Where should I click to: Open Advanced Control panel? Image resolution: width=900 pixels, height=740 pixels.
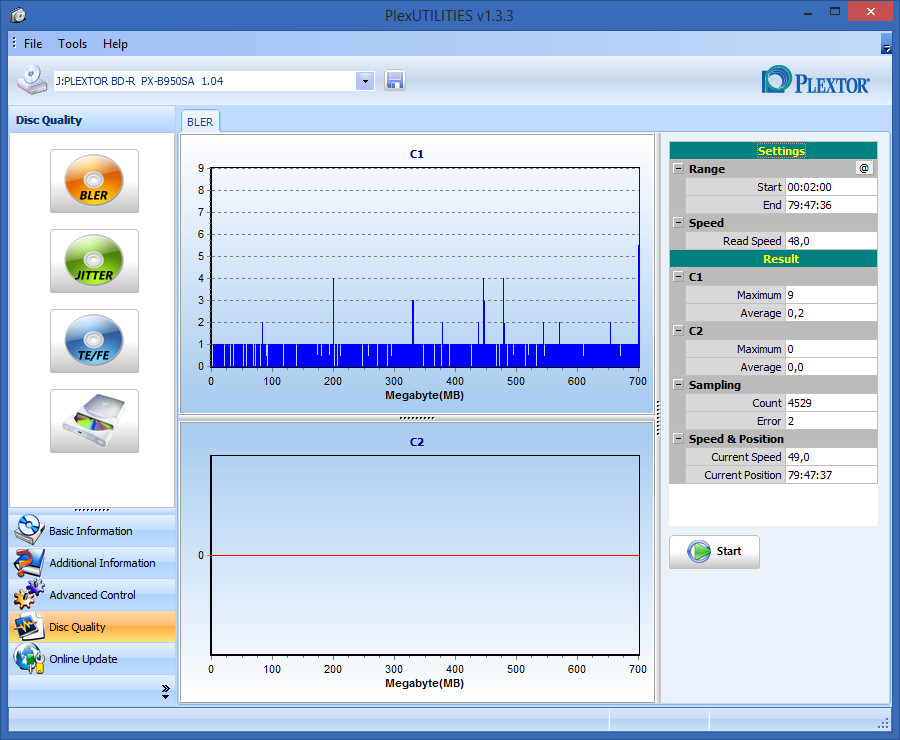(x=92, y=595)
